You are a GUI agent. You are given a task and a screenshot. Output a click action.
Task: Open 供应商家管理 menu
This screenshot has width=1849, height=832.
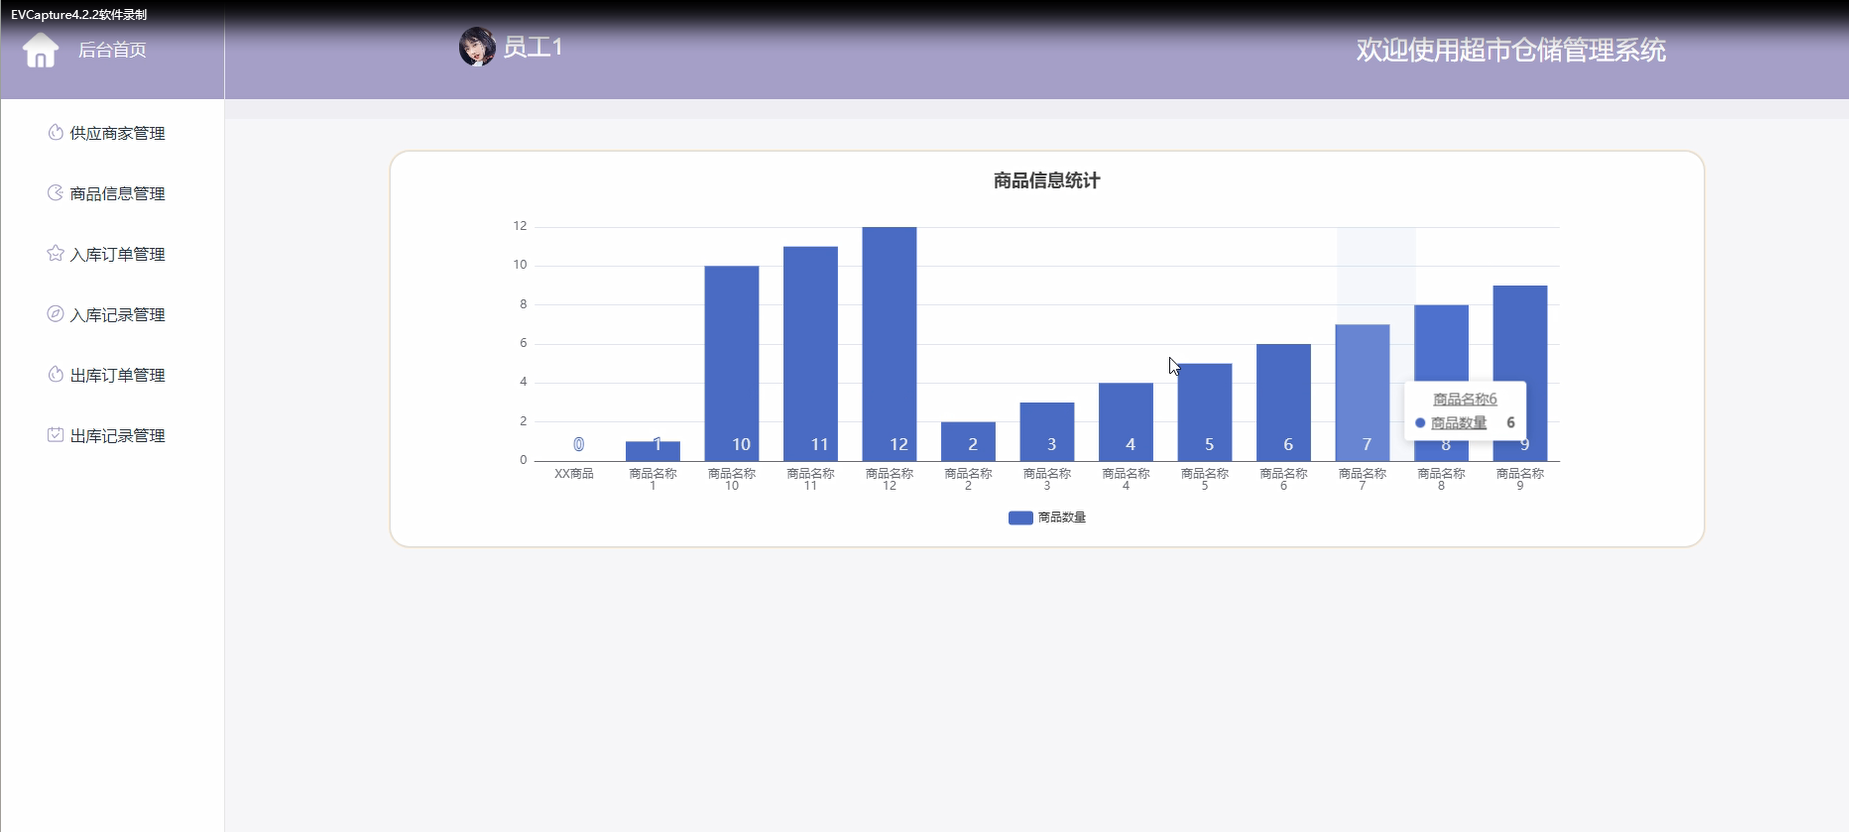pyautogui.click(x=117, y=133)
